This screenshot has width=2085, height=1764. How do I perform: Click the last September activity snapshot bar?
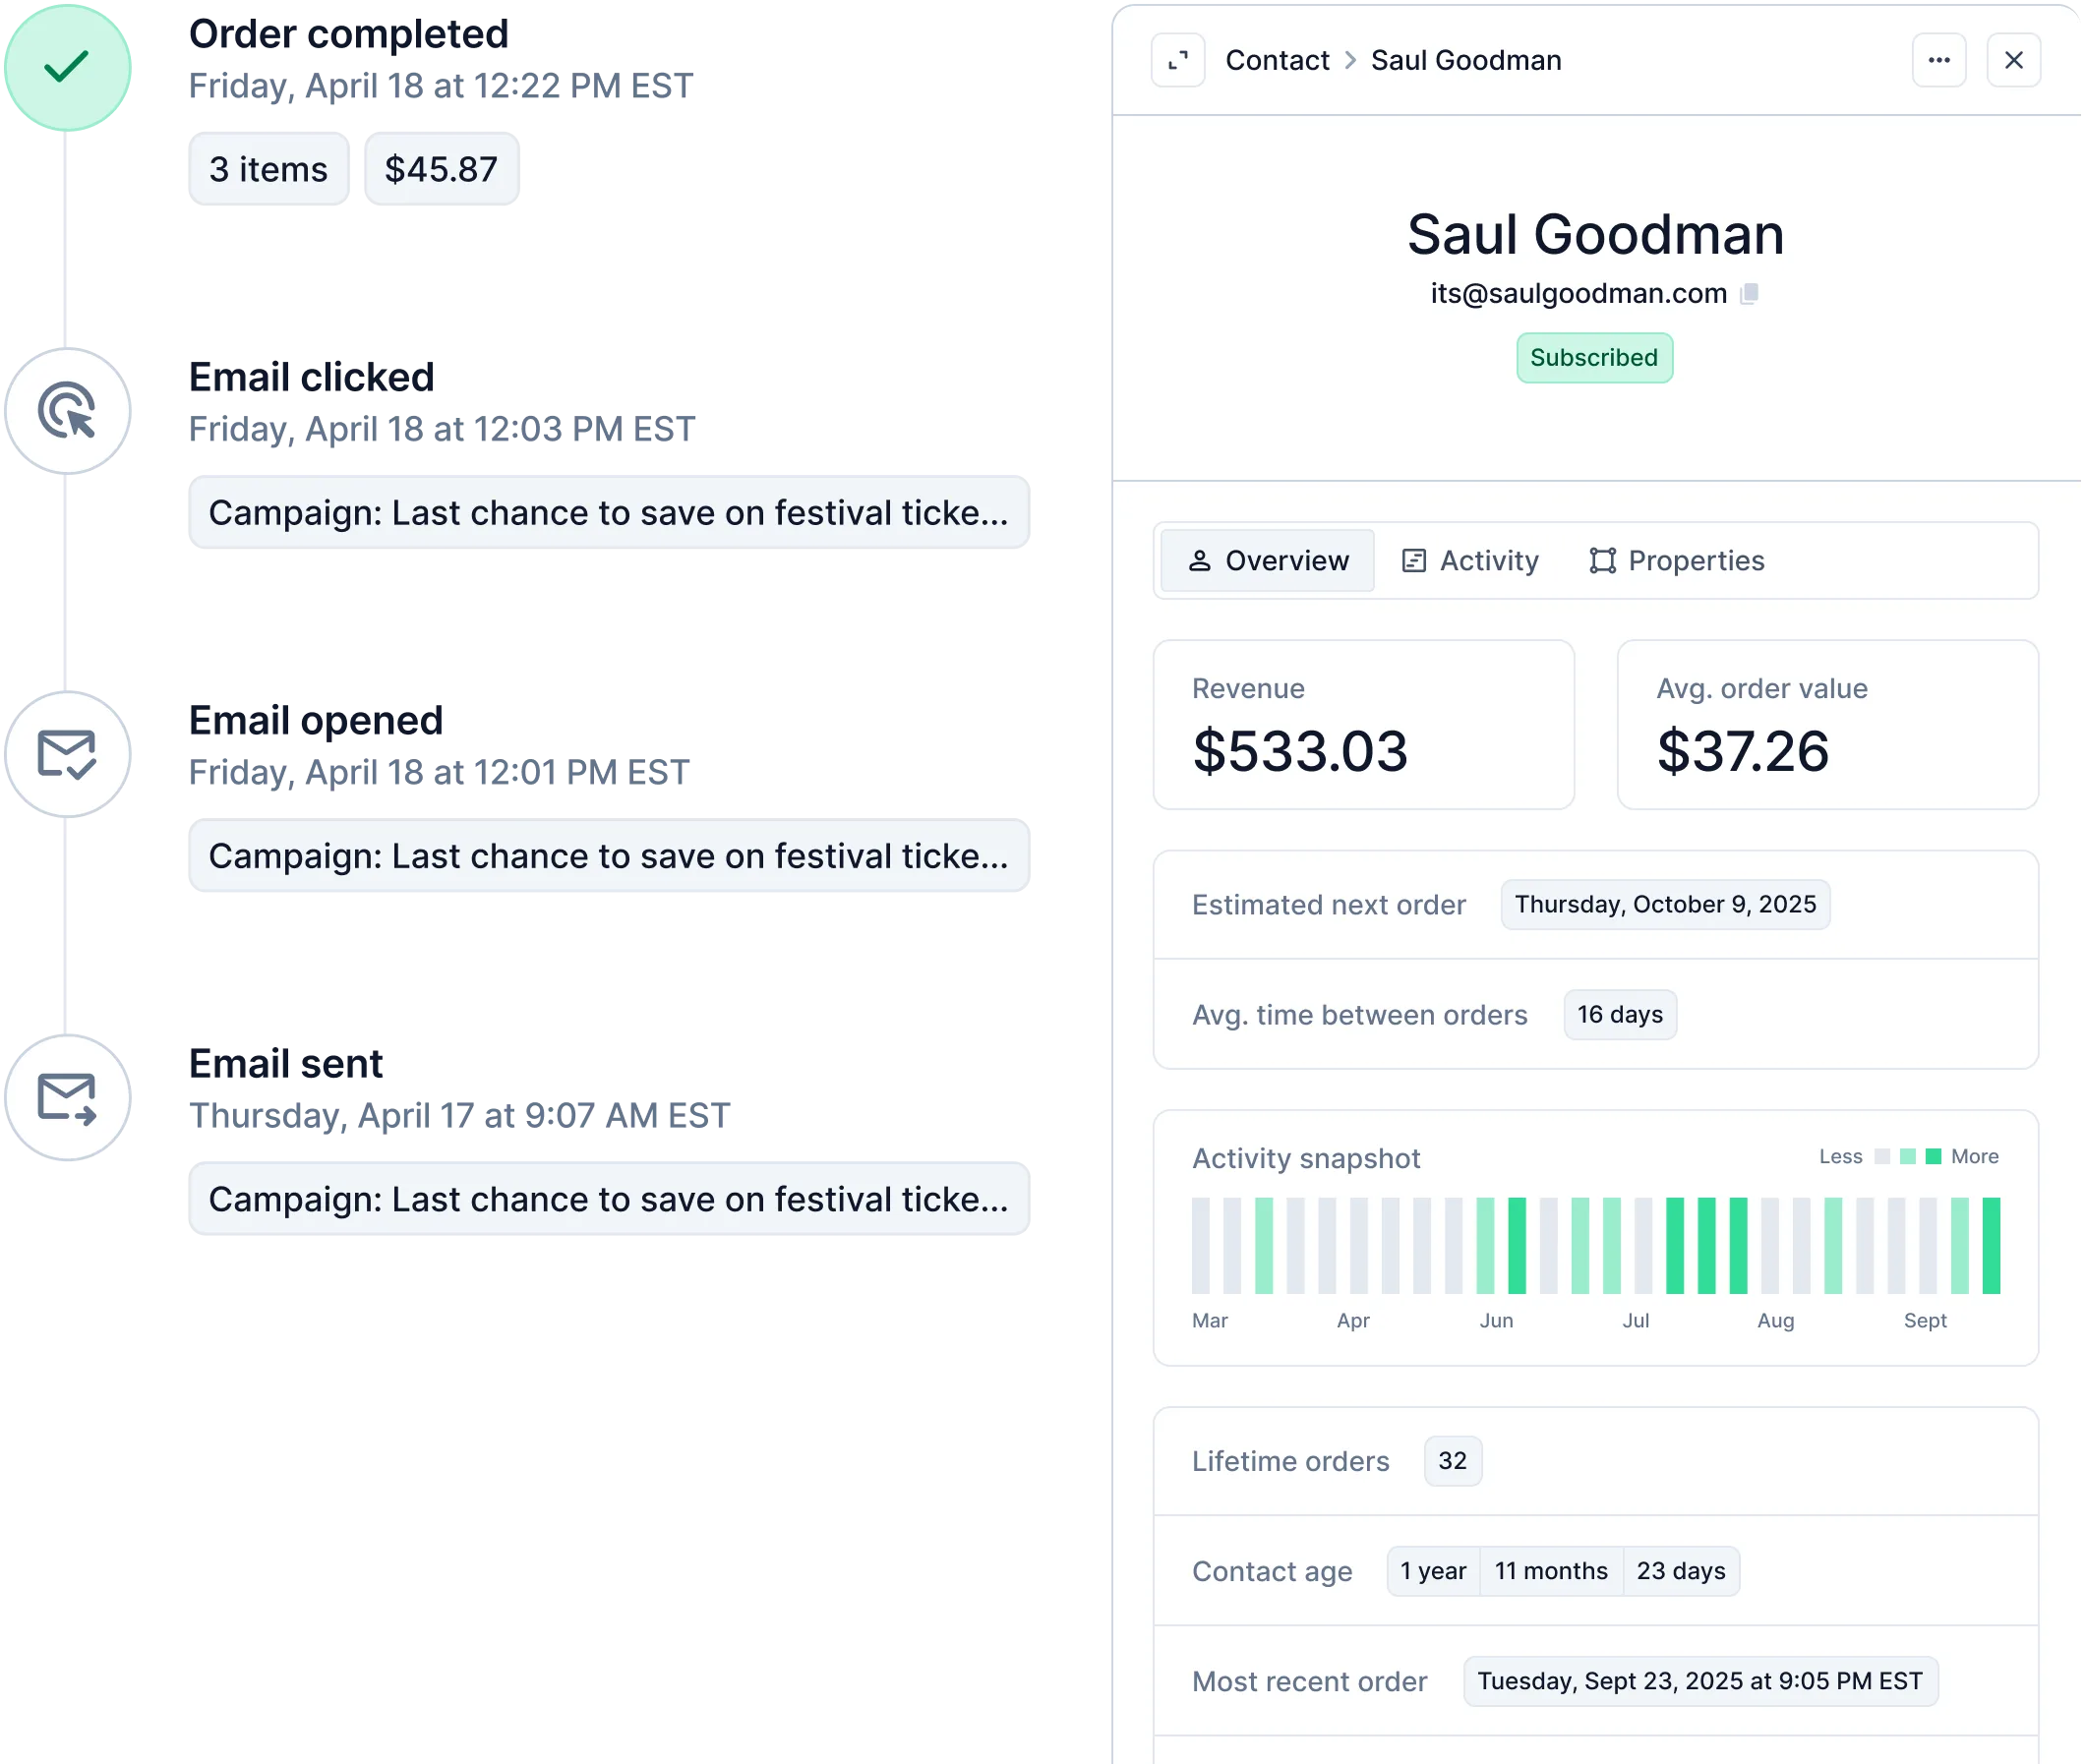coord(1990,1245)
